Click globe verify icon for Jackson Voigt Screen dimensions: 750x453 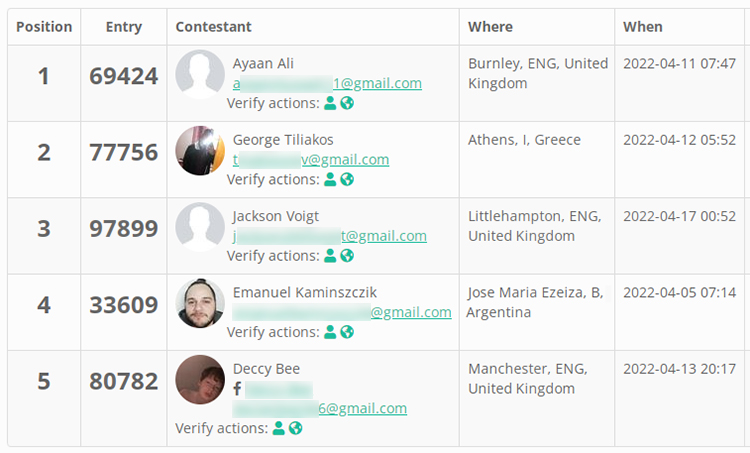click(347, 255)
